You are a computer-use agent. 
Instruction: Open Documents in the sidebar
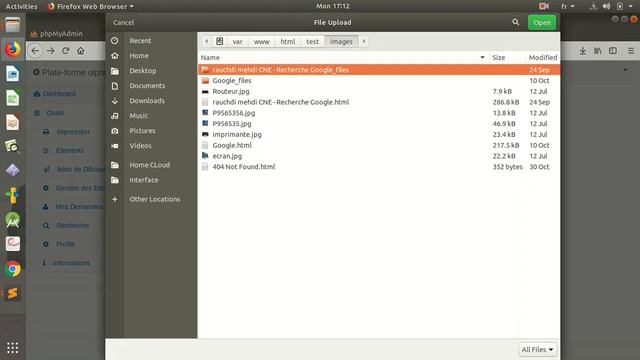pyautogui.click(x=147, y=86)
